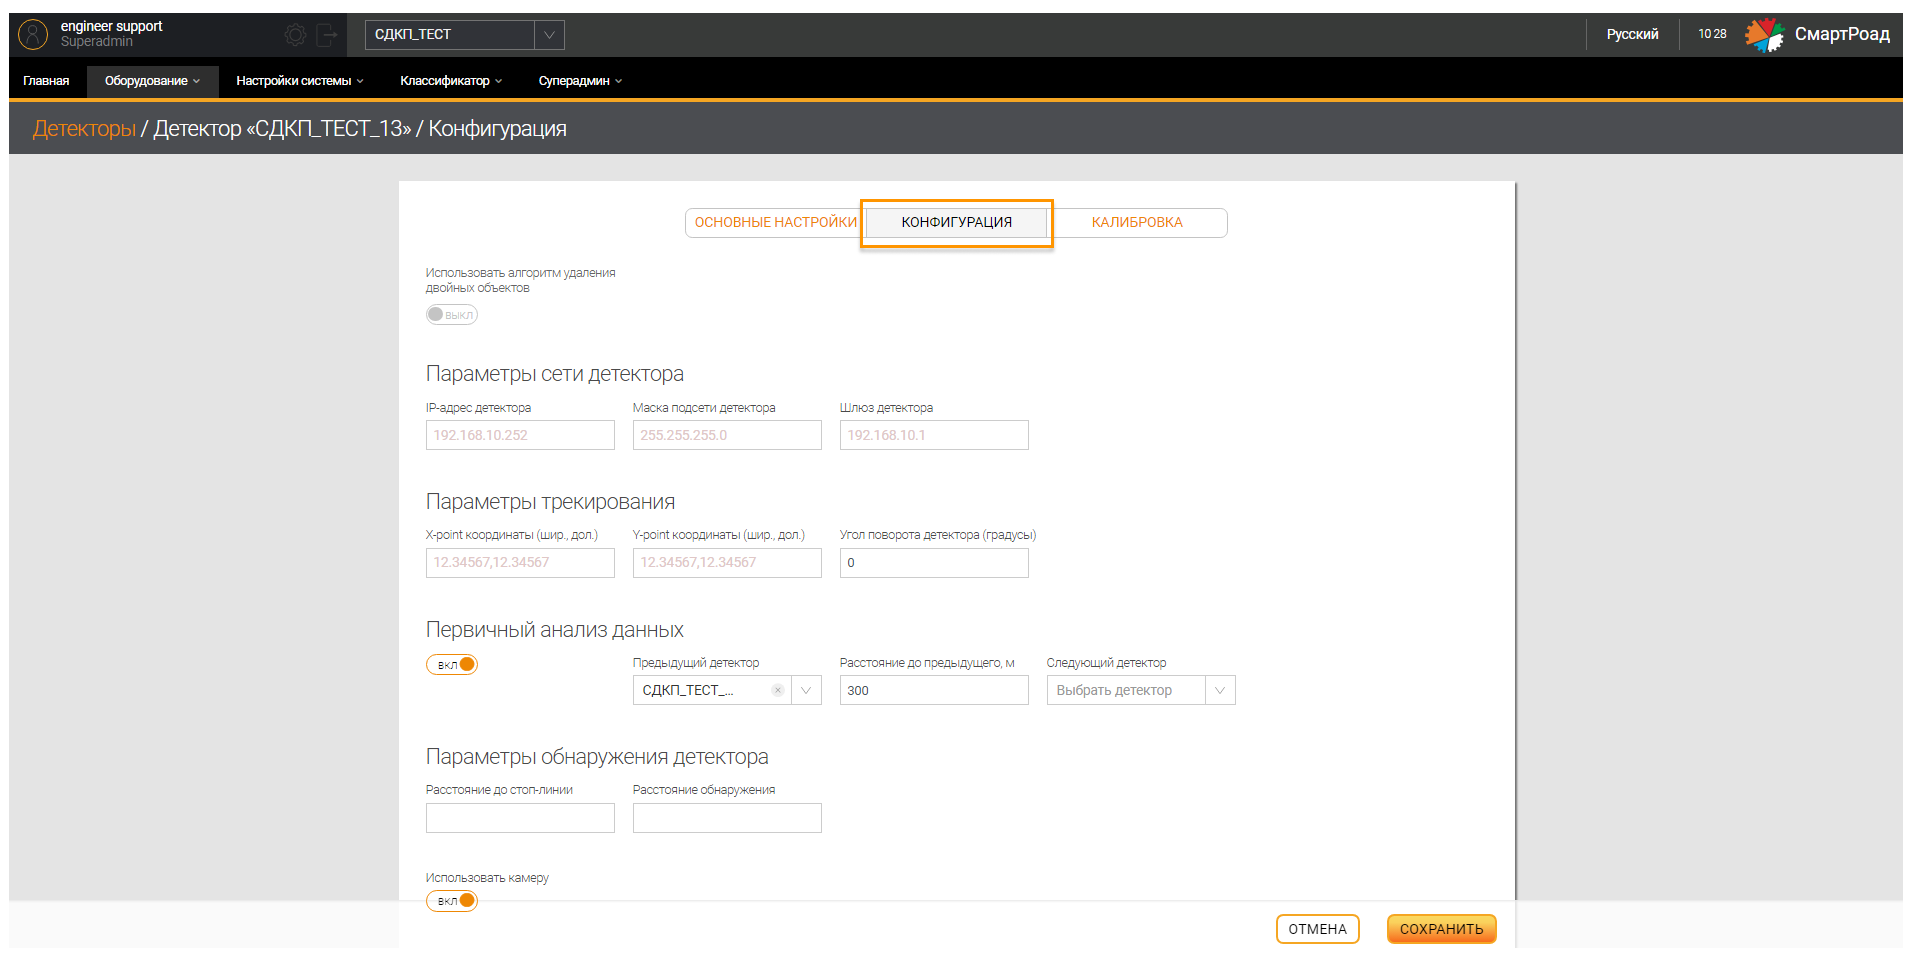Open the Настройки системы menu
The width and height of the screenshot is (1911, 961).
click(x=299, y=81)
